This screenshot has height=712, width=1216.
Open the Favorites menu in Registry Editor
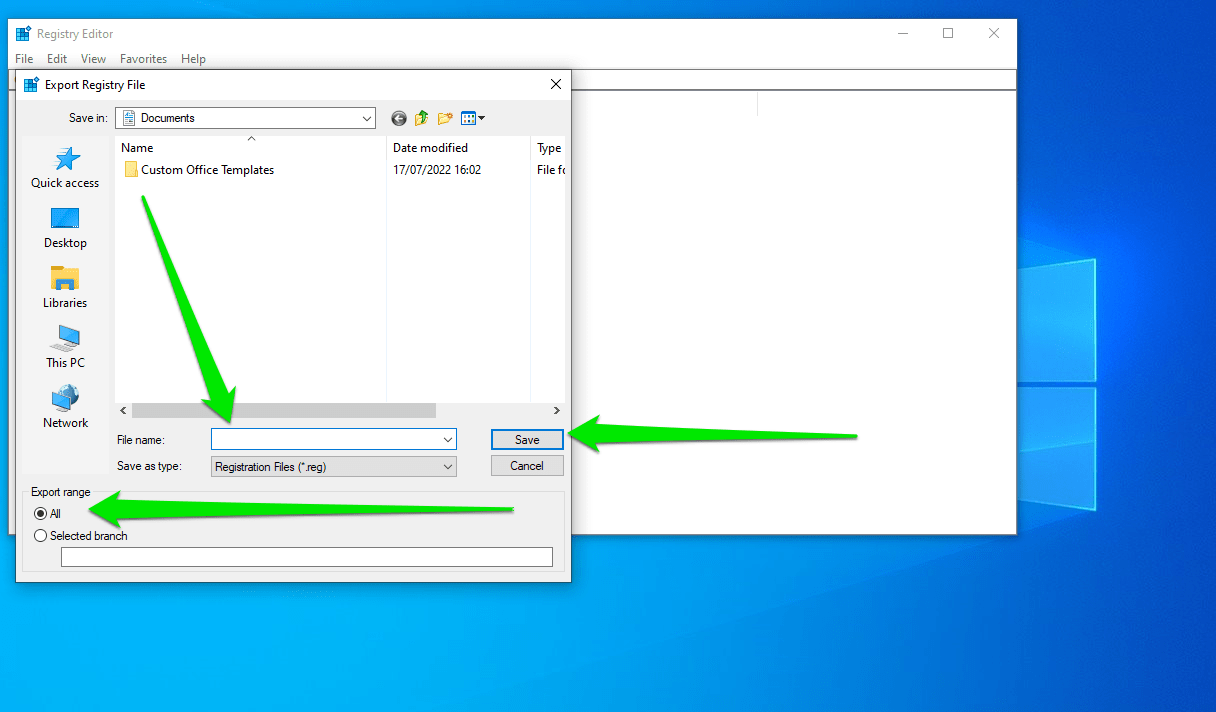coord(143,59)
